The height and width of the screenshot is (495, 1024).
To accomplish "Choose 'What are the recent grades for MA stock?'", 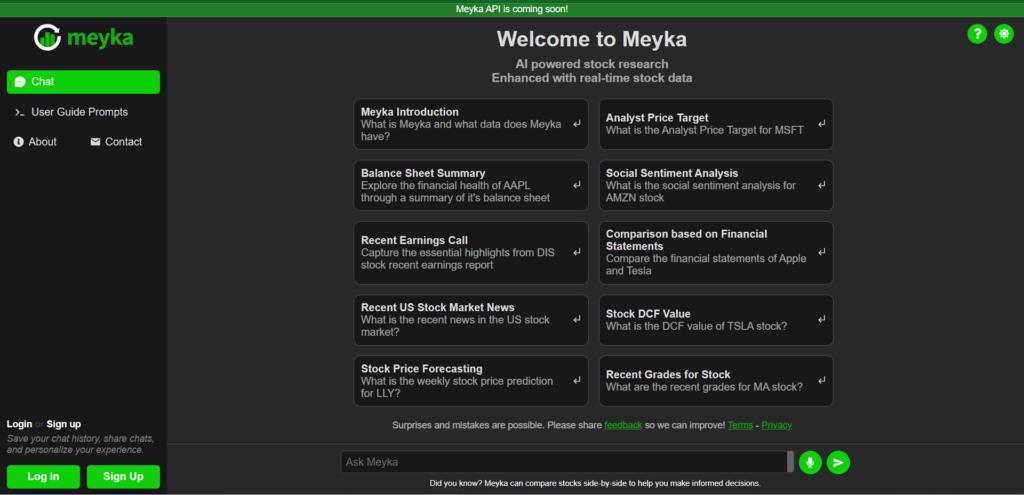I will click(x=704, y=387).
